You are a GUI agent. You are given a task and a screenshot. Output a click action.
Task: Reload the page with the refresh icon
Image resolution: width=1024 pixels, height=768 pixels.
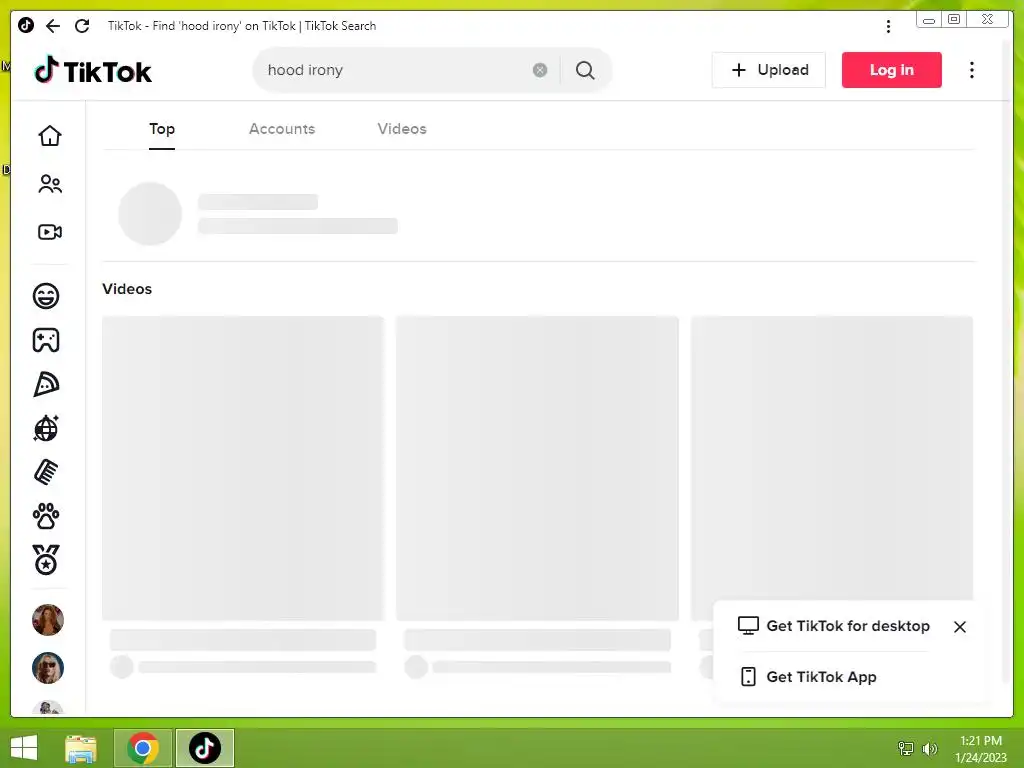click(82, 25)
